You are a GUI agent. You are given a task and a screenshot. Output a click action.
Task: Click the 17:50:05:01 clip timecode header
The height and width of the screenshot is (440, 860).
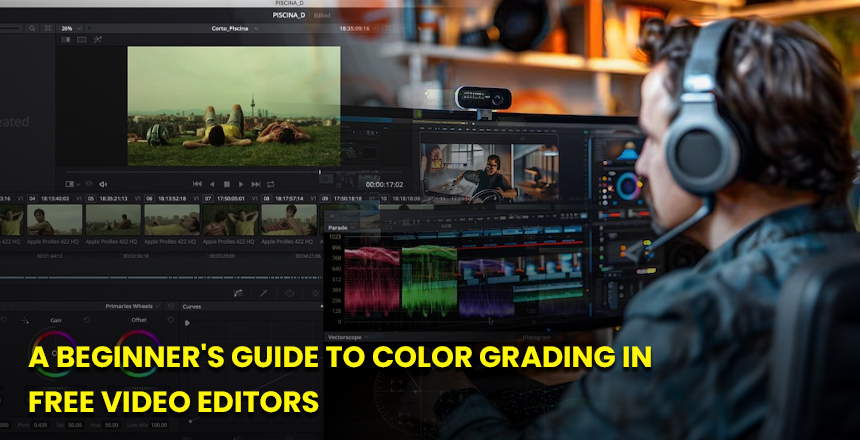coord(231,199)
